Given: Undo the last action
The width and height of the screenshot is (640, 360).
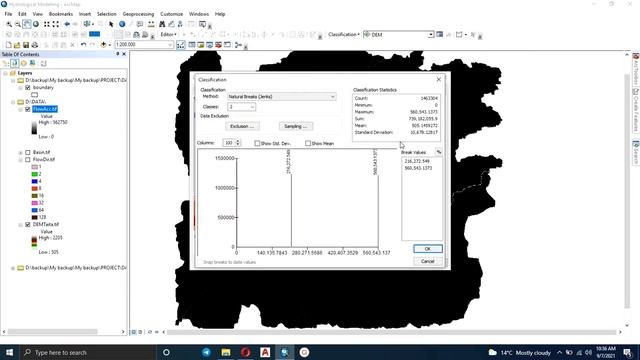Looking at the screenshot, I should 83,44.
